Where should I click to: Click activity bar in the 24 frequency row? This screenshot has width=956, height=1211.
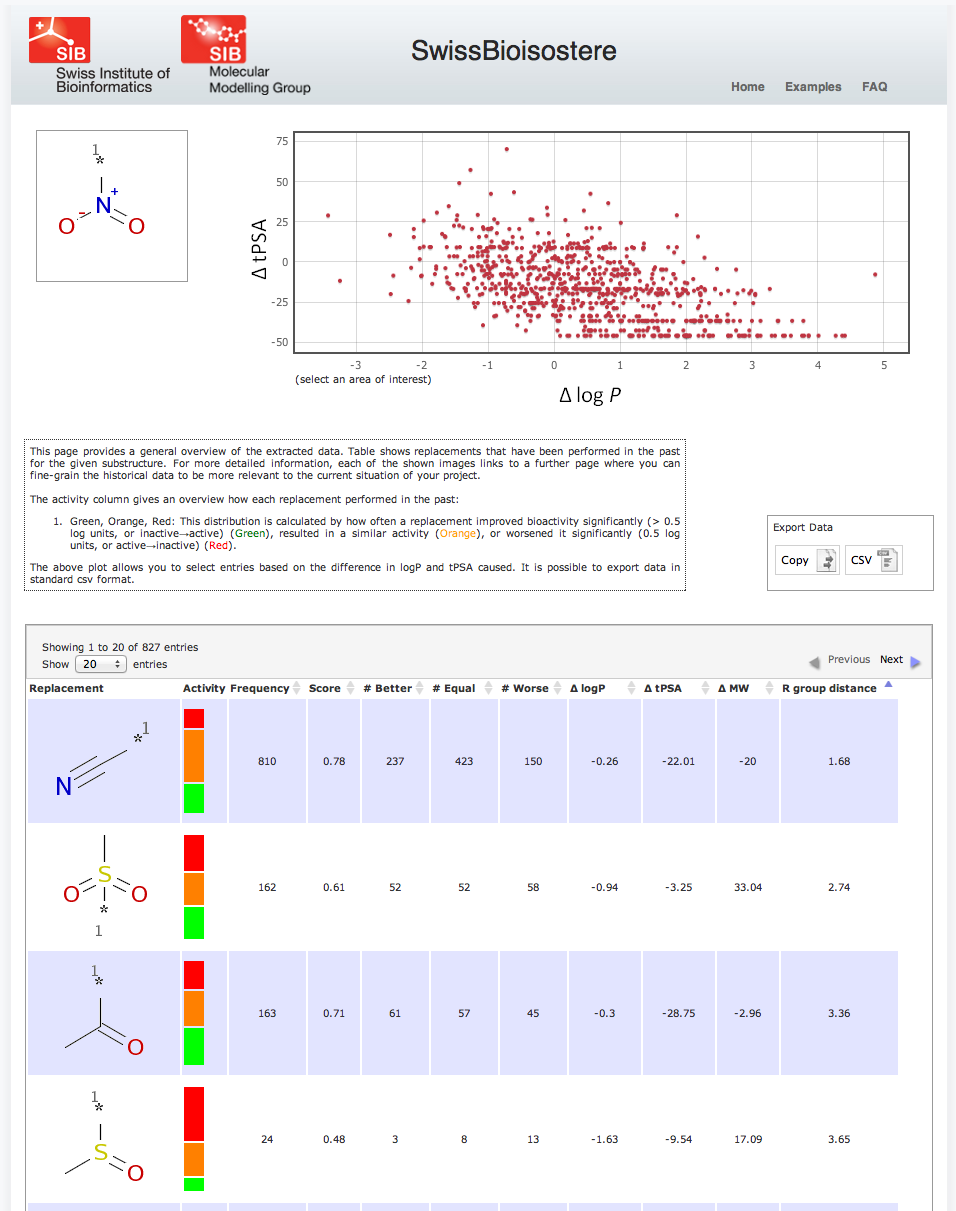194,1139
